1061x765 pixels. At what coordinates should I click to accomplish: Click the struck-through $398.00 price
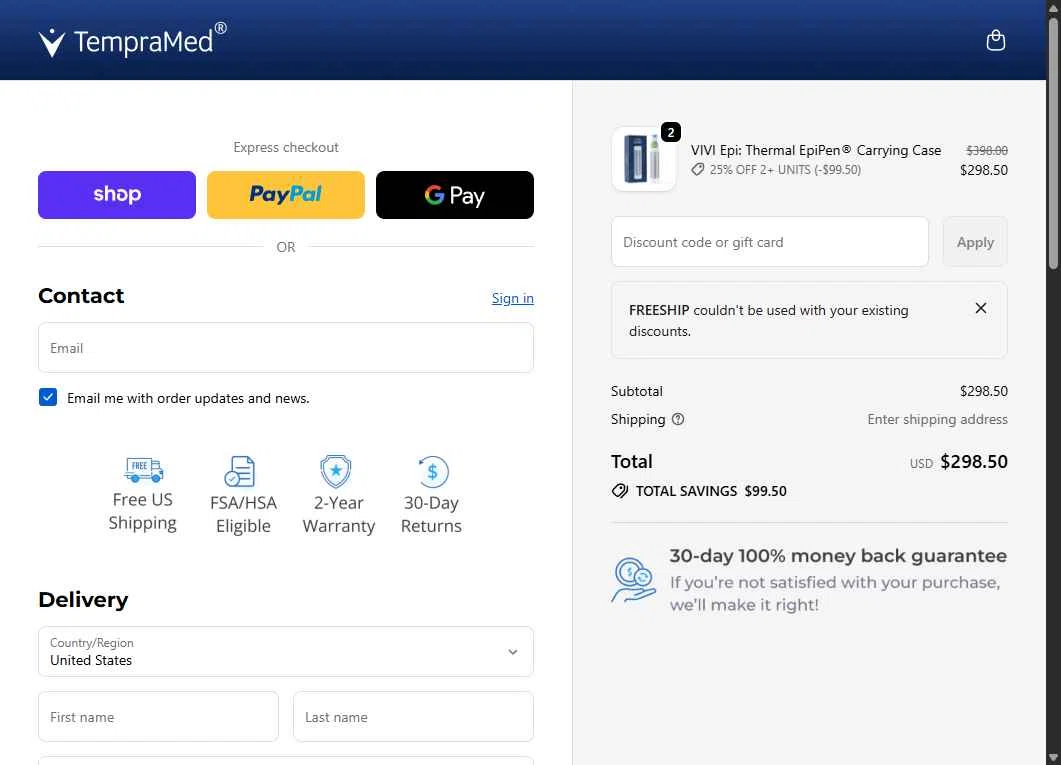[x=987, y=150]
